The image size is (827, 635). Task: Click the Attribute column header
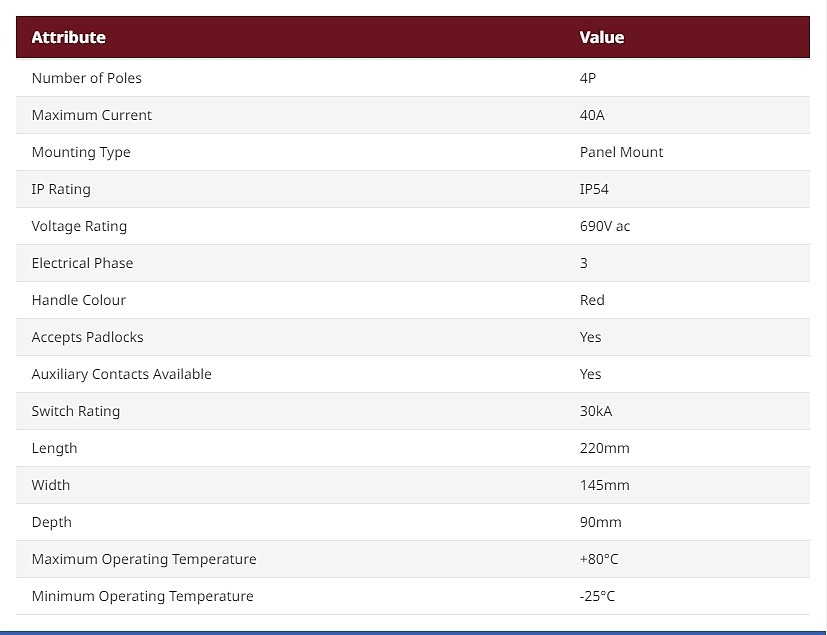click(69, 37)
